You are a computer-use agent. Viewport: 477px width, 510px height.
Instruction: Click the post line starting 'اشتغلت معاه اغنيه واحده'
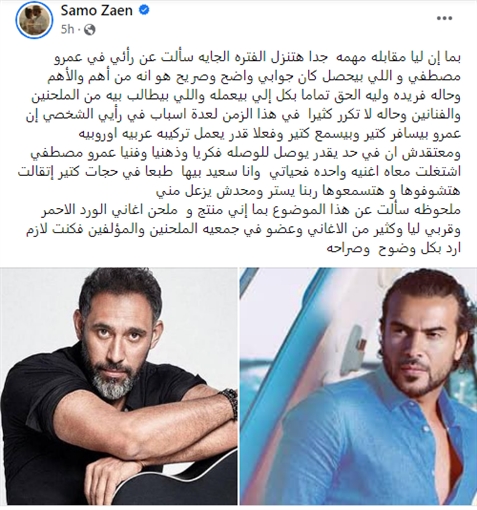[x=239, y=173]
